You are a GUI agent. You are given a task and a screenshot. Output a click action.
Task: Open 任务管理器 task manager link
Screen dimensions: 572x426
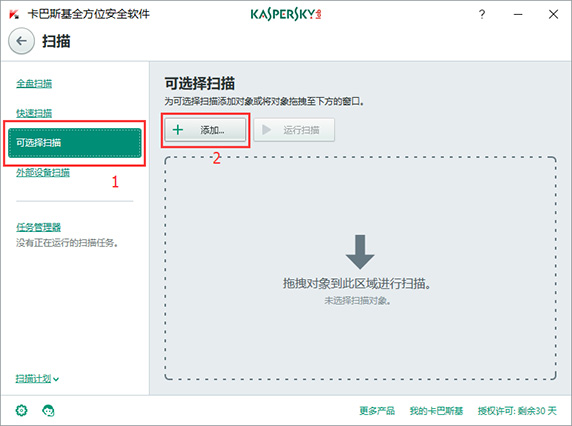coord(38,227)
